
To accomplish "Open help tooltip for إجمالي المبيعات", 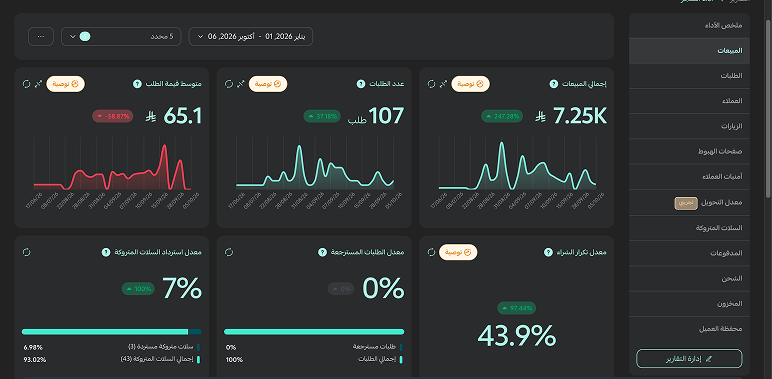I will pos(553,84).
